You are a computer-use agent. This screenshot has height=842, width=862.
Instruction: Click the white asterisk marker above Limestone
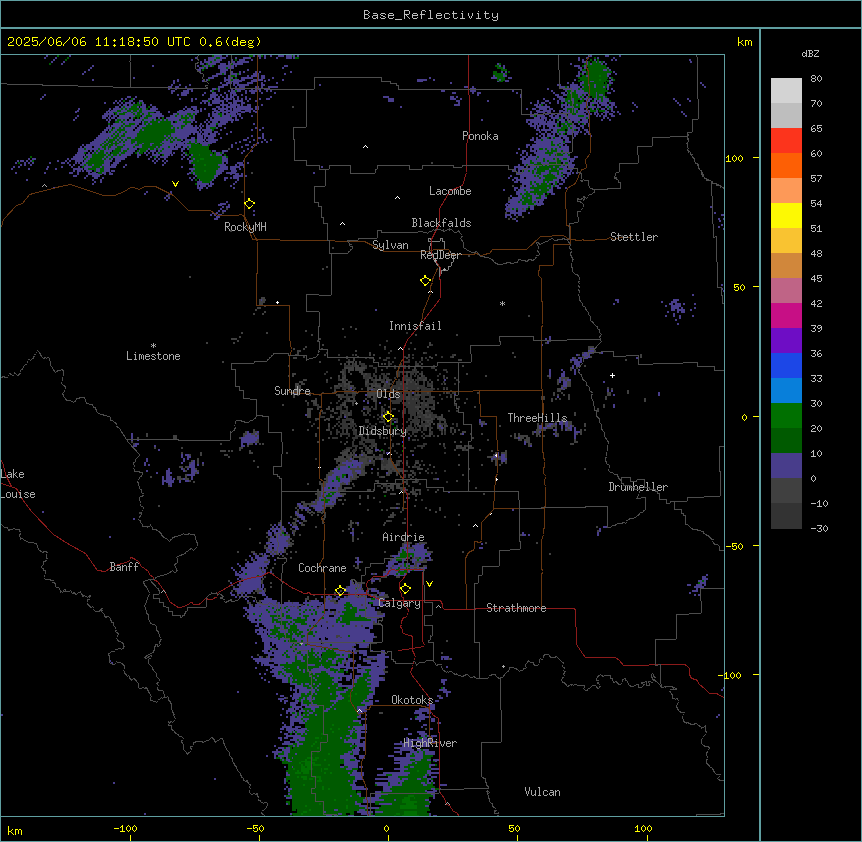(x=153, y=346)
